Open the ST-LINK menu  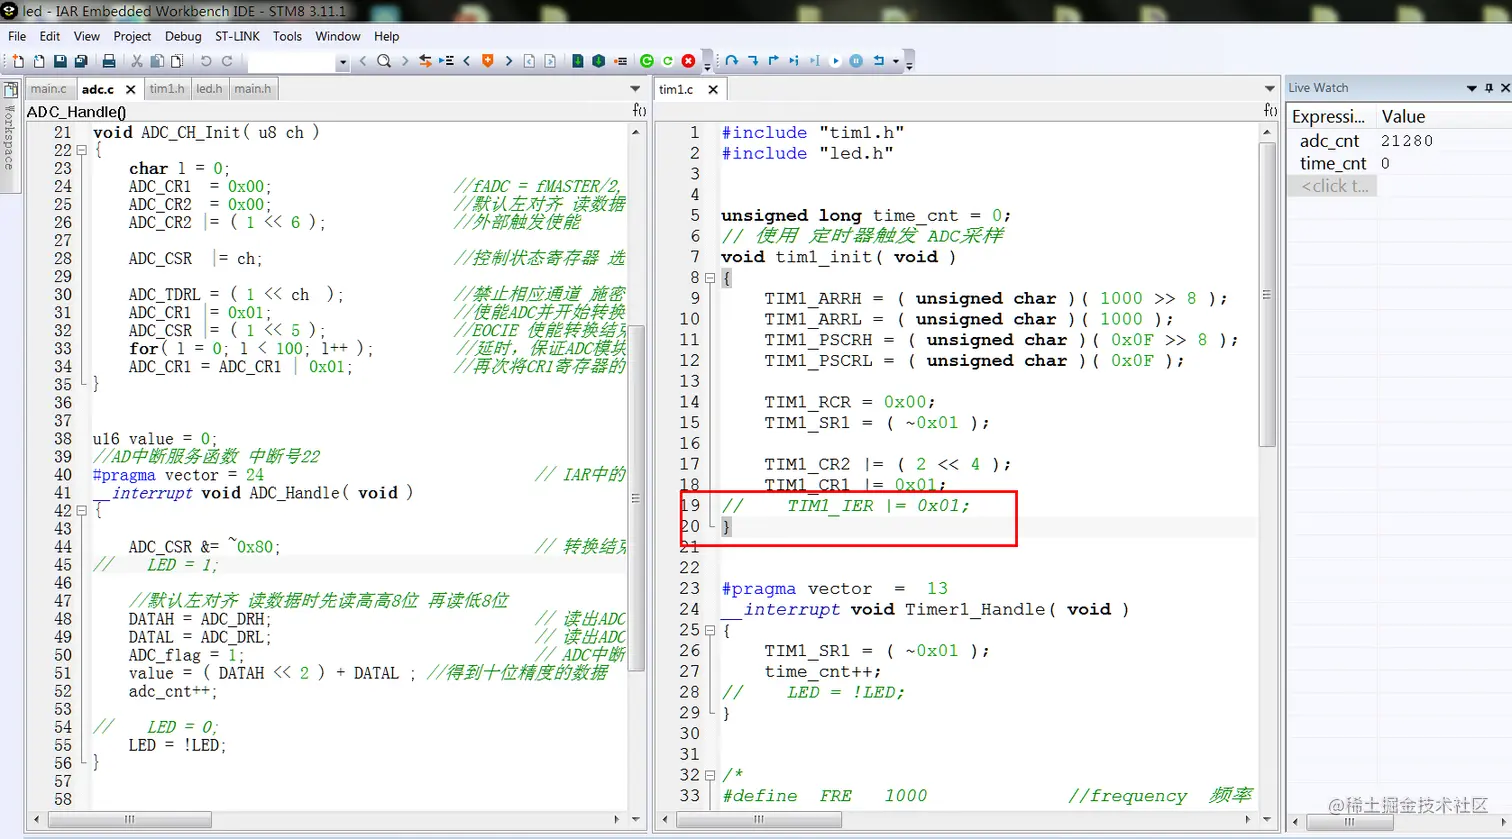click(237, 36)
